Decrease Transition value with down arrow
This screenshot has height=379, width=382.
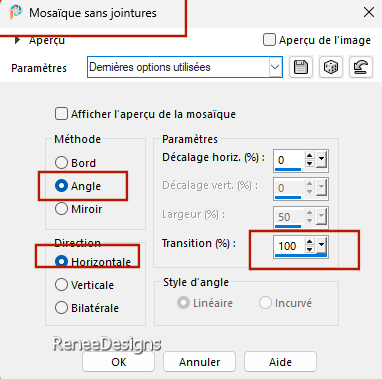coord(310,249)
